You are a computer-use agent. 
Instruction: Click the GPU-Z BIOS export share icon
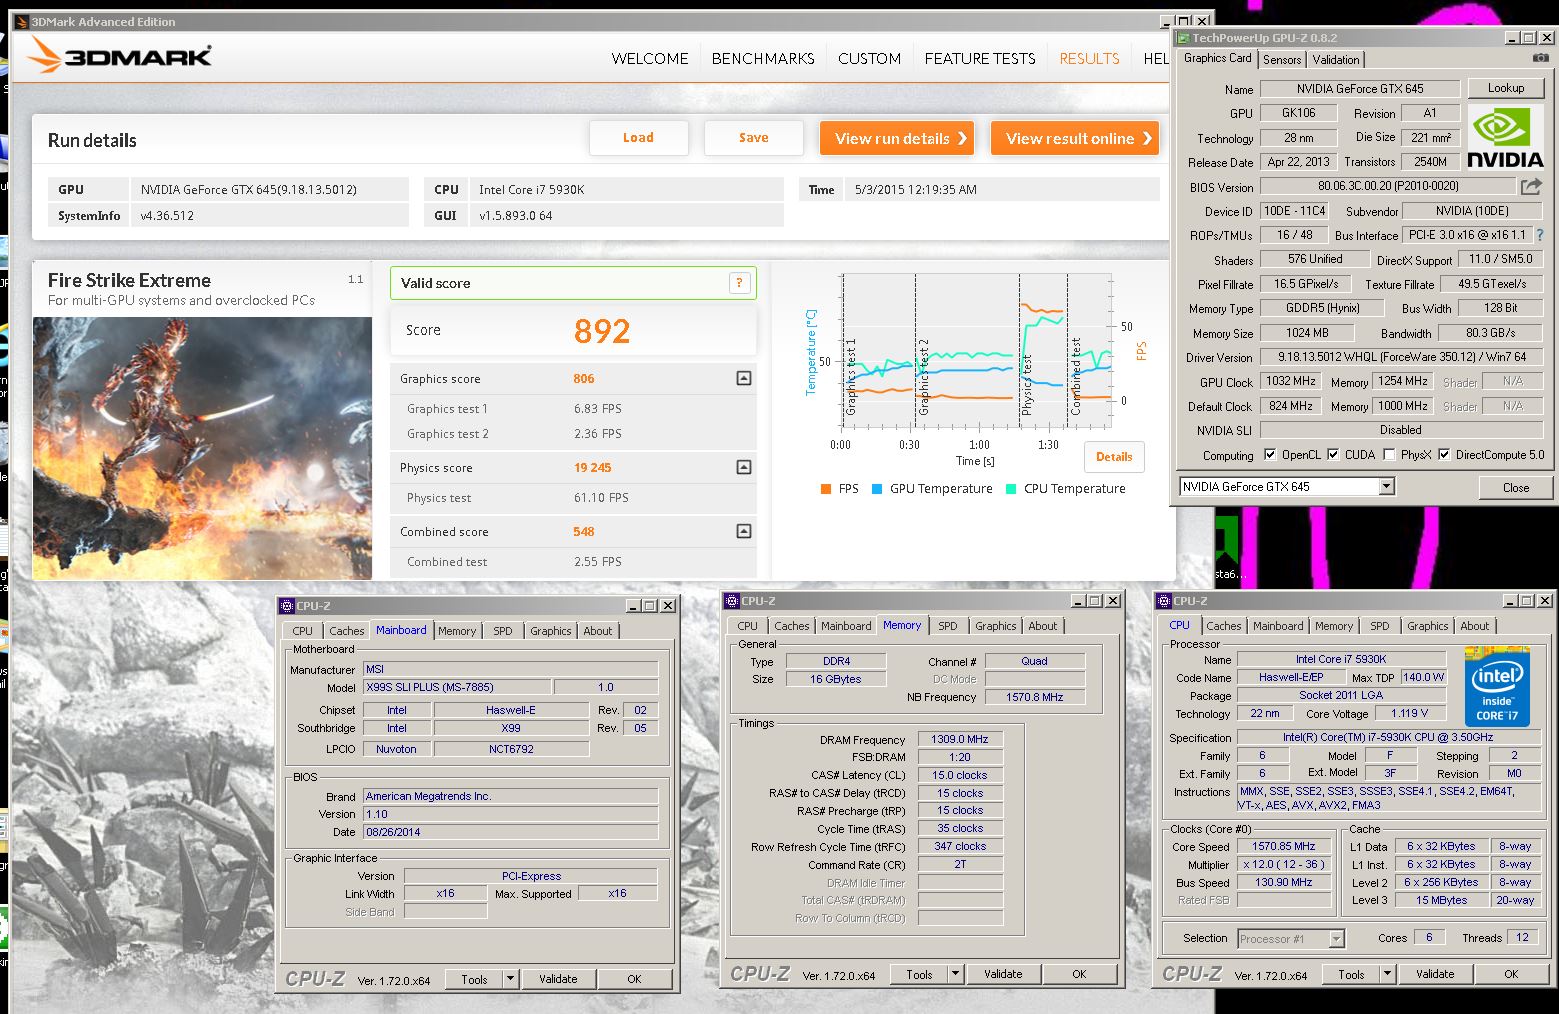pos(1531,186)
